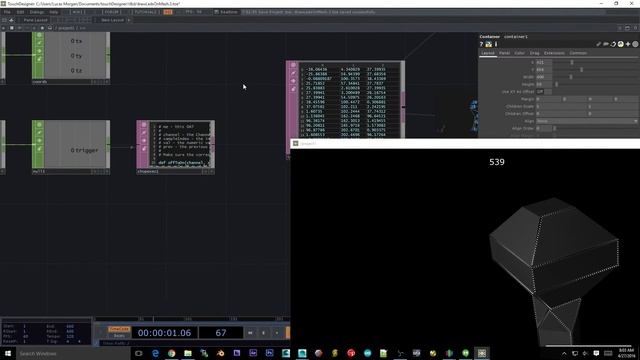This screenshot has width=640, height=360.
Task: Click the New Layout button
Action: point(112,20)
